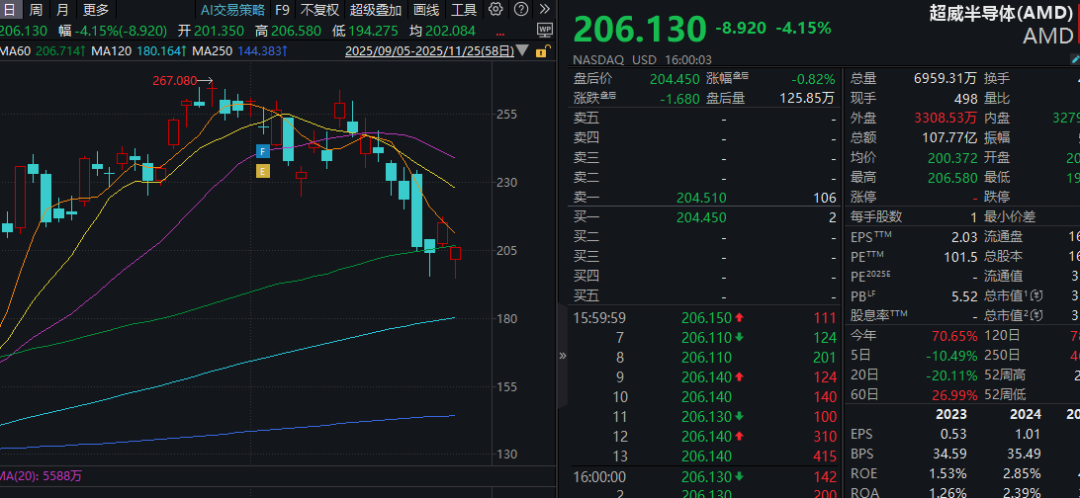Switch to 月 monthly period tab
Image resolution: width=1080 pixels, height=498 pixels.
pos(63,10)
